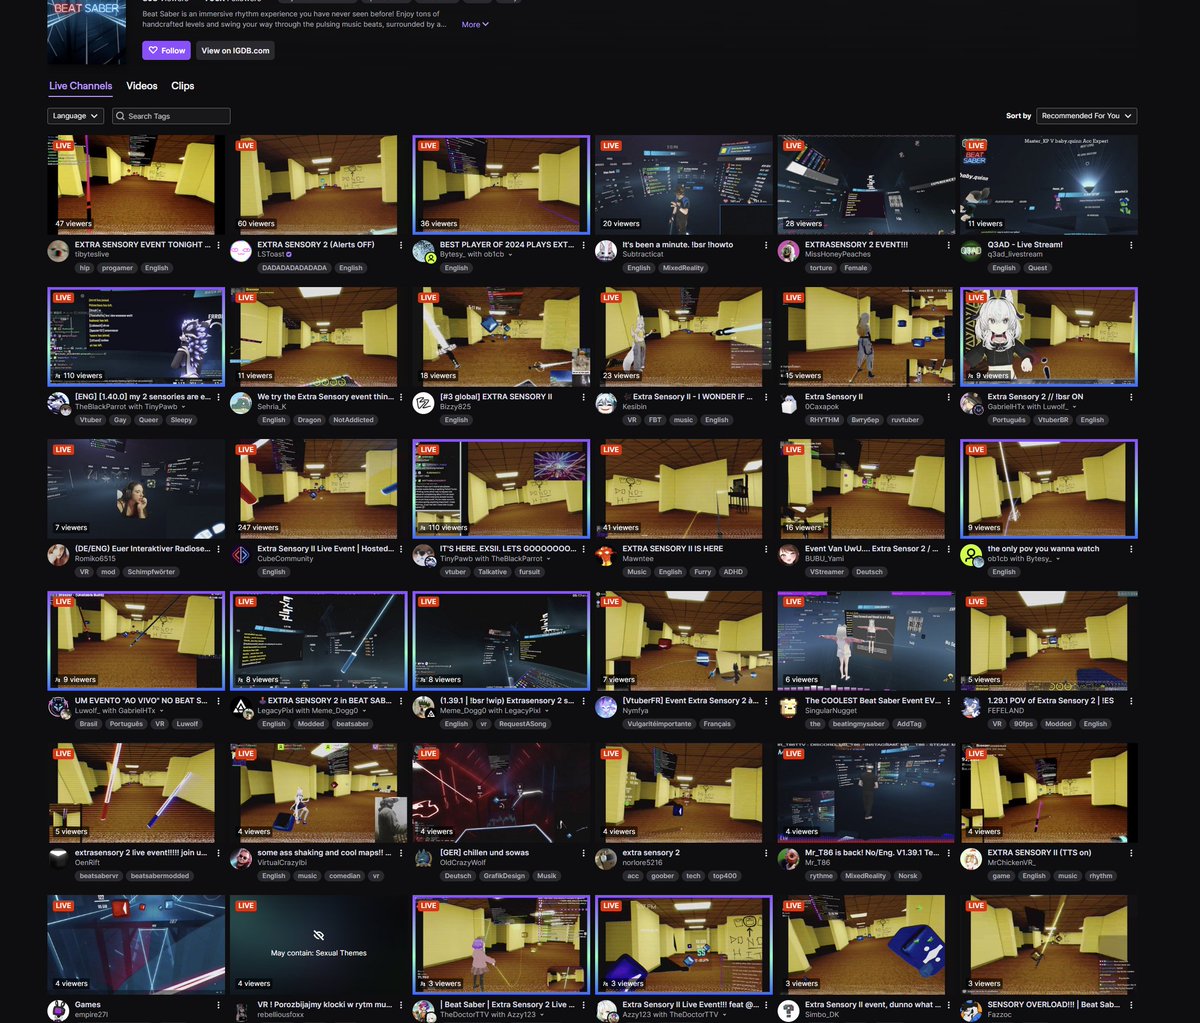Open more options for LSToast stream
This screenshot has width=1200, height=1023.
point(402,245)
